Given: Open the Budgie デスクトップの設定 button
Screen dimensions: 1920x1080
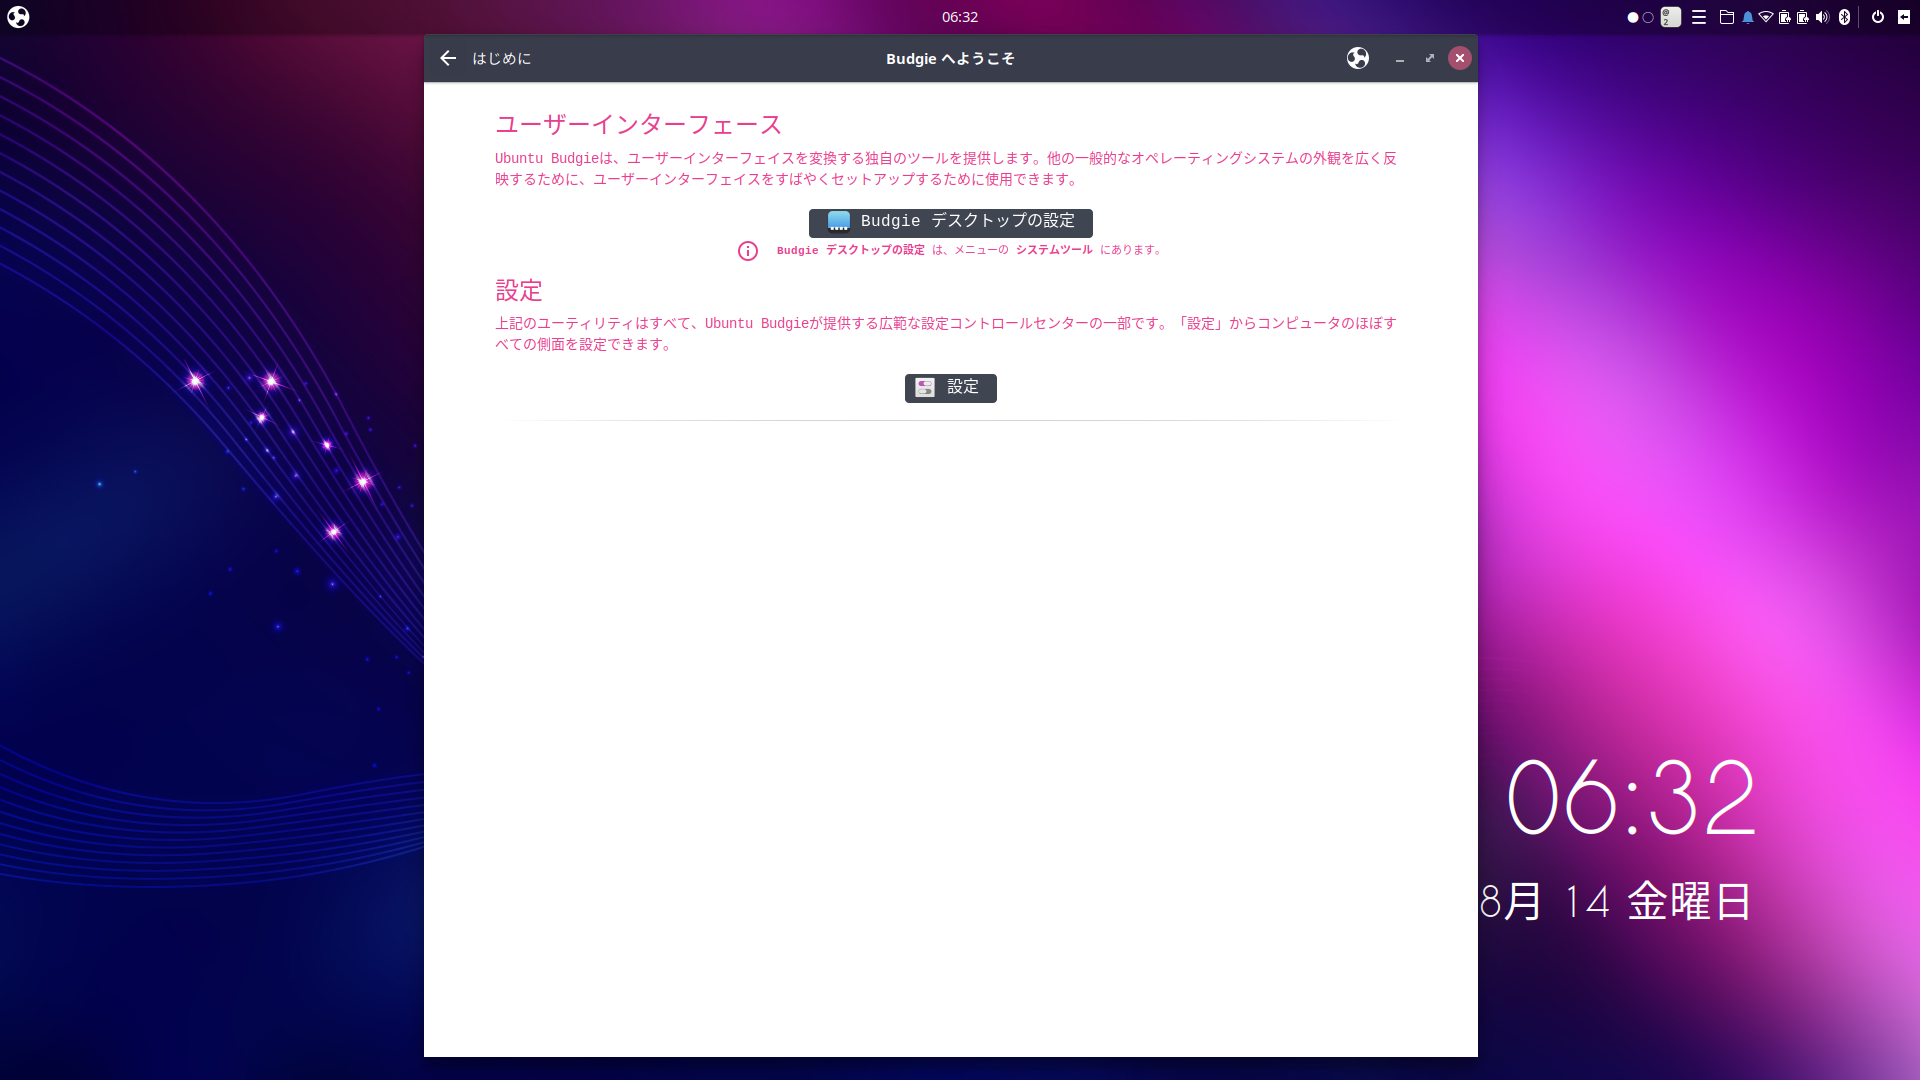Looking at the screenshot, I should (950, 222).
